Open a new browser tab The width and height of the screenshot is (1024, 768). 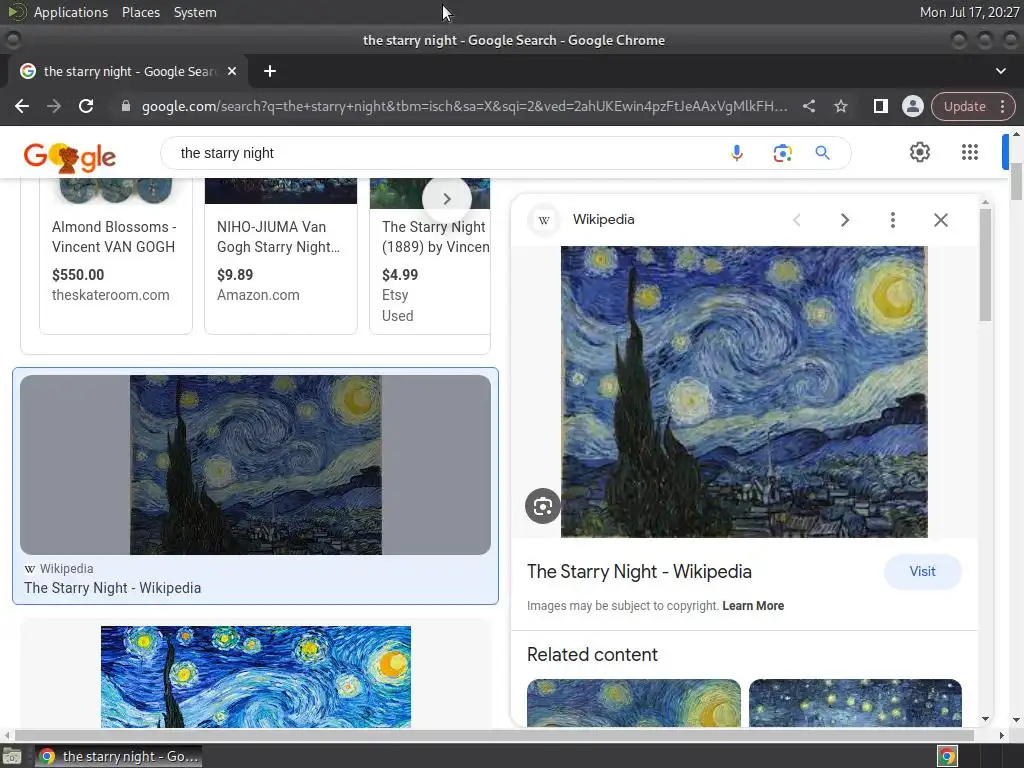pyautogui.click(x=270, y=71)
